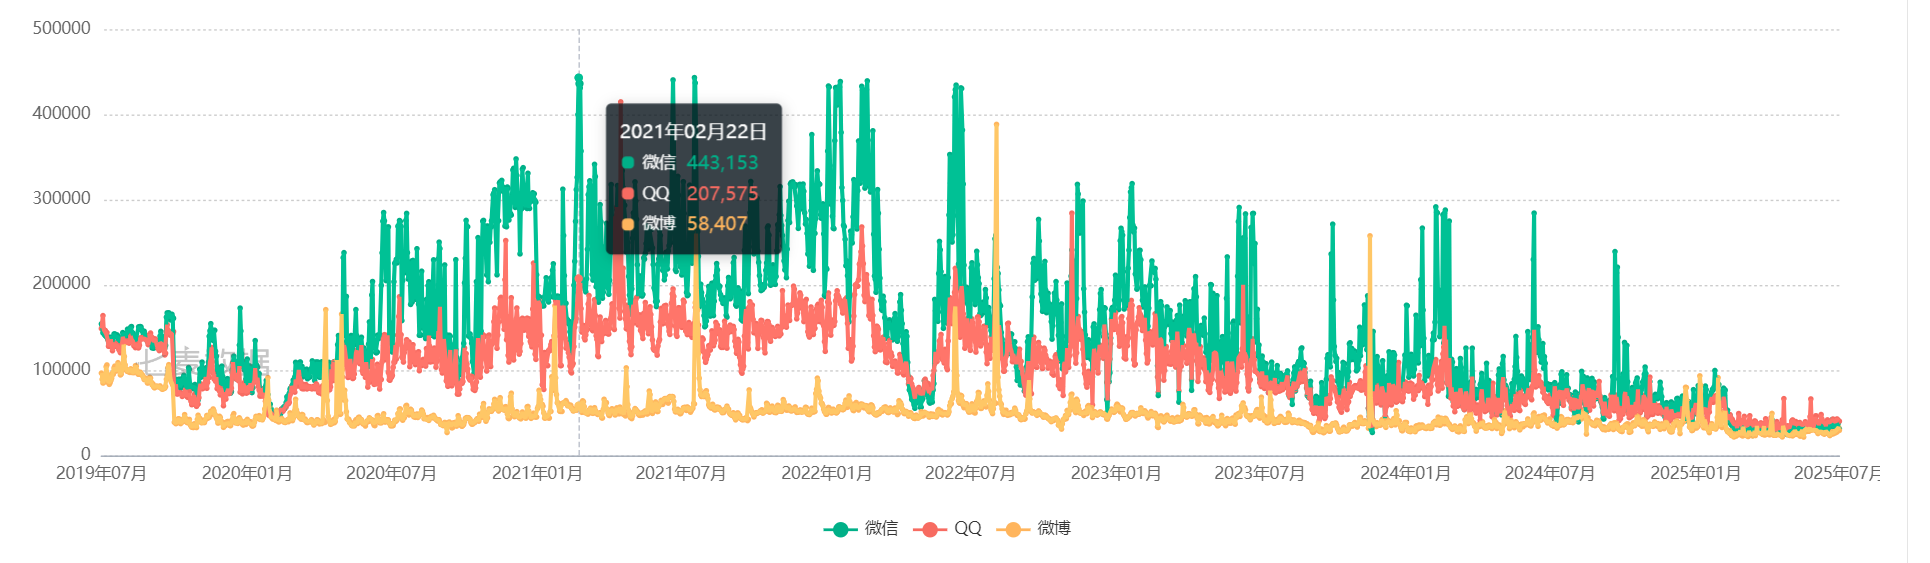This screenshot has height=563, width=1930.
Task: Click the 微博 value 58,407 in tooltip
Action: [717, 224]
